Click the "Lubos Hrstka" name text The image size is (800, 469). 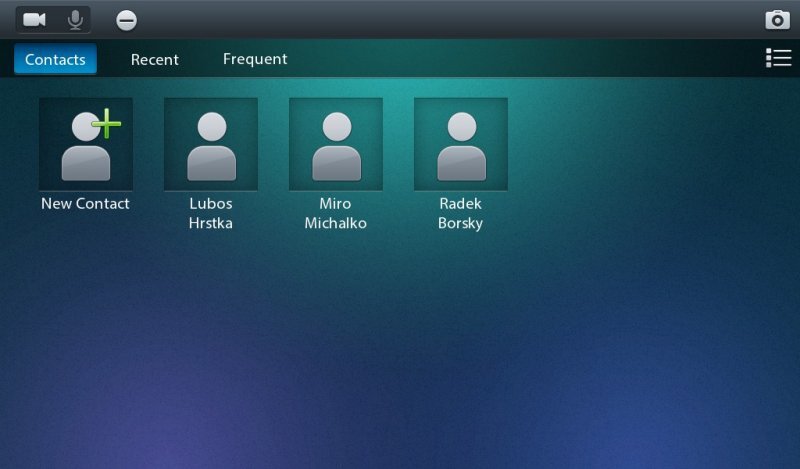(x=211, y=213)
